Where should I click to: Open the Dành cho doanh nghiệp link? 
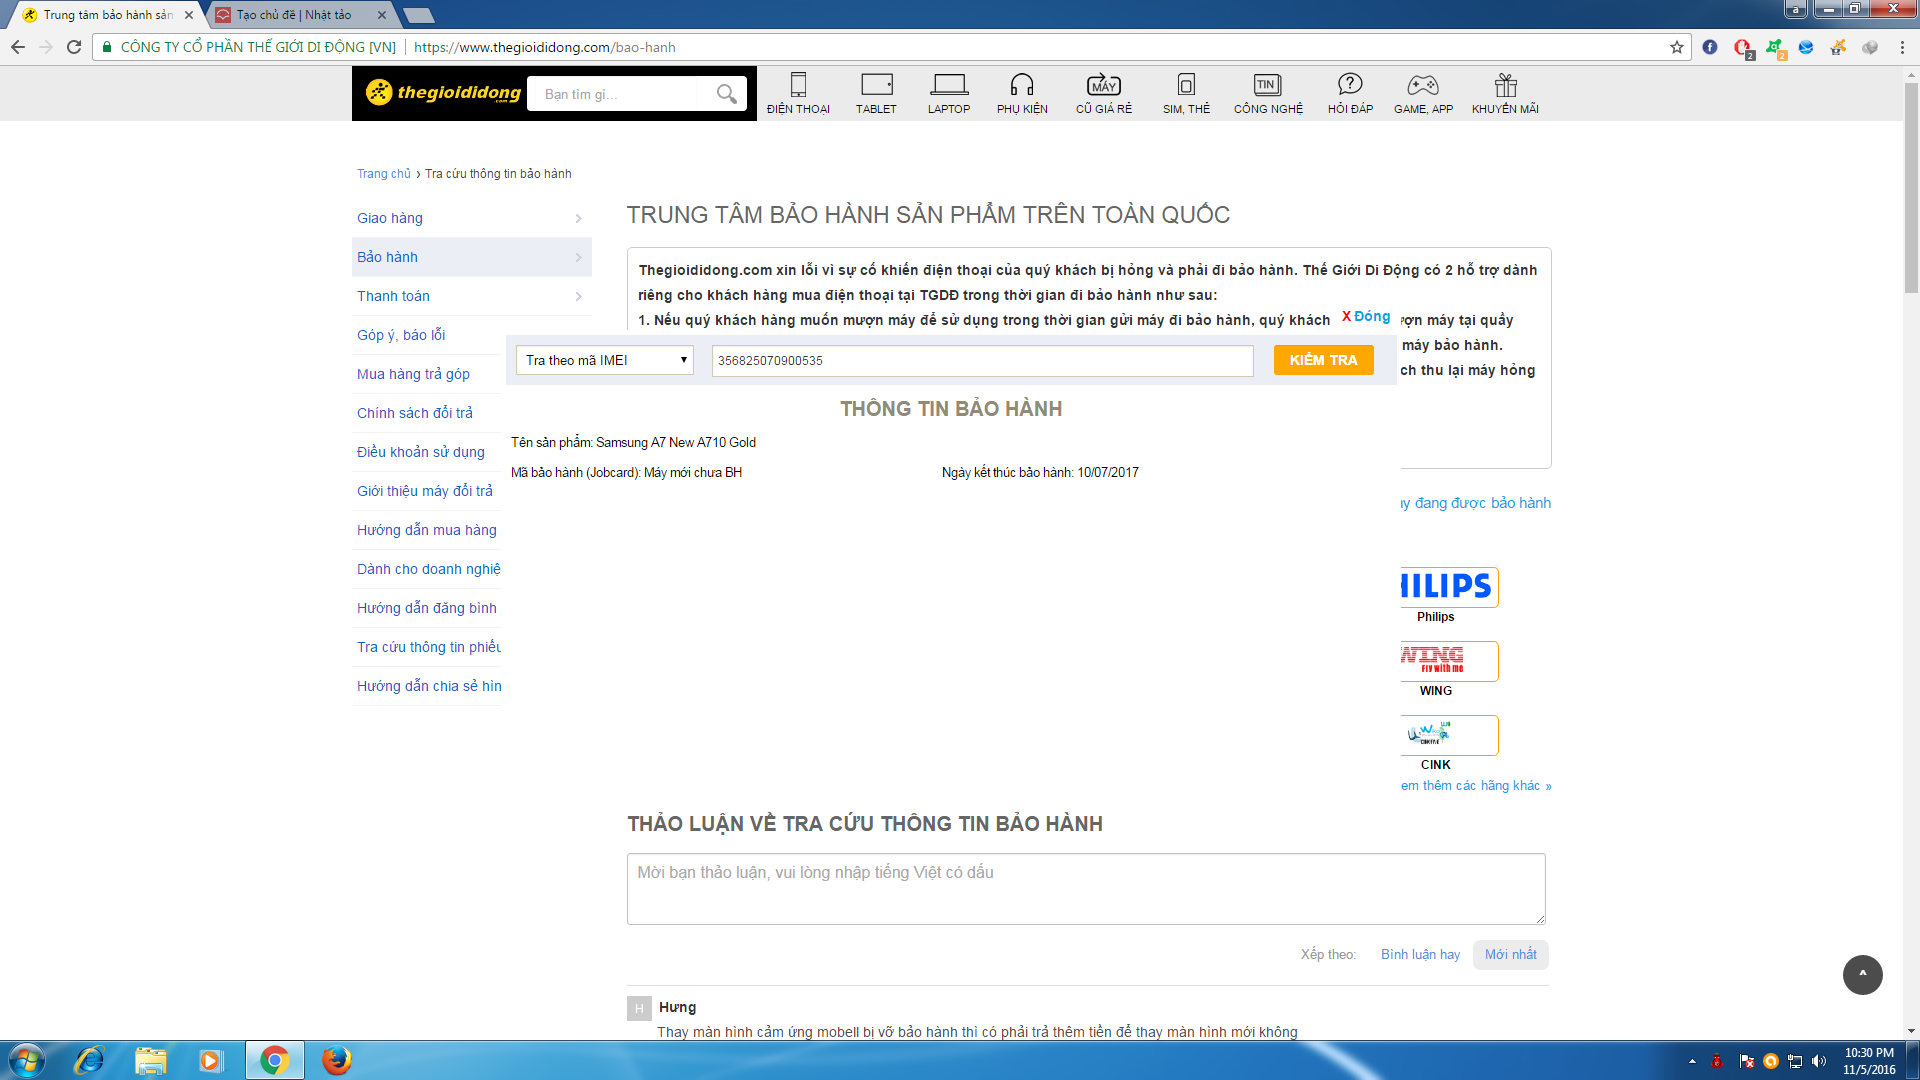[x=429, y=569]
